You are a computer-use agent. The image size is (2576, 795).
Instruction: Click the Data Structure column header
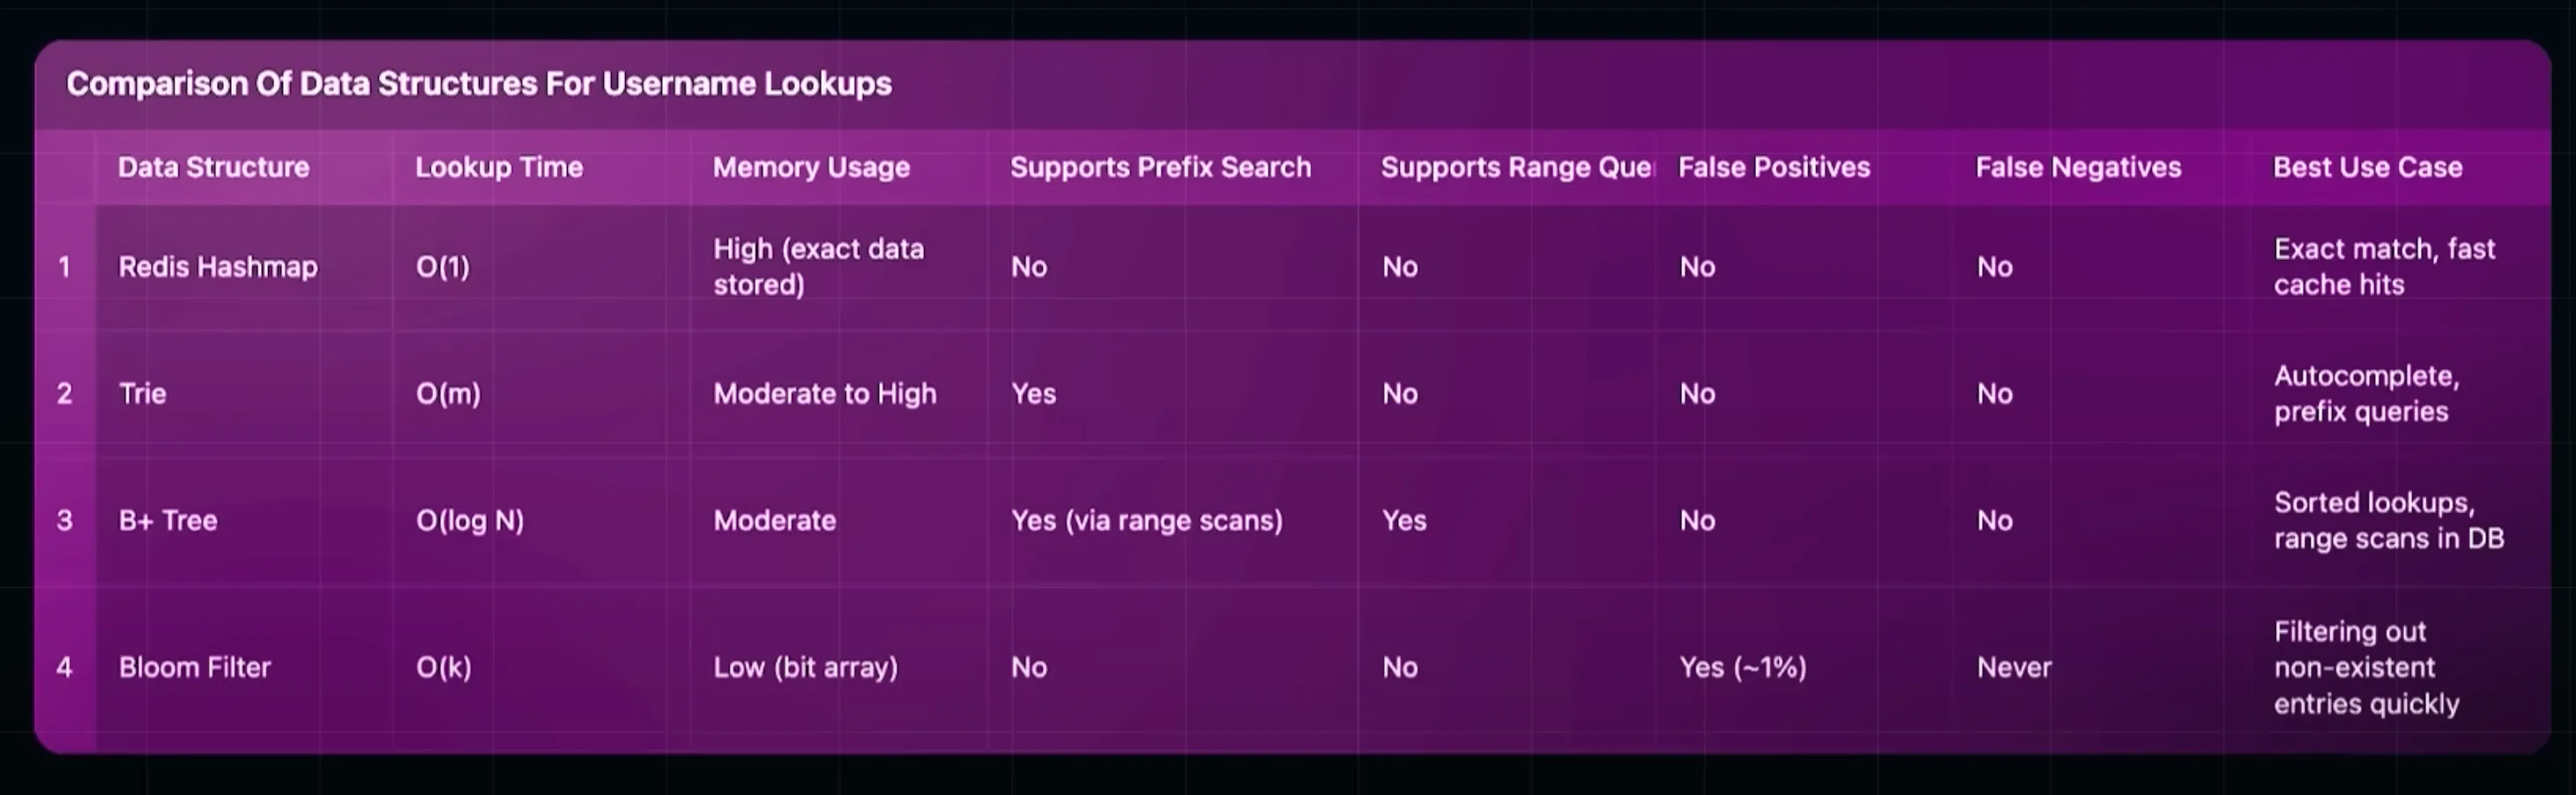point(213,167)
